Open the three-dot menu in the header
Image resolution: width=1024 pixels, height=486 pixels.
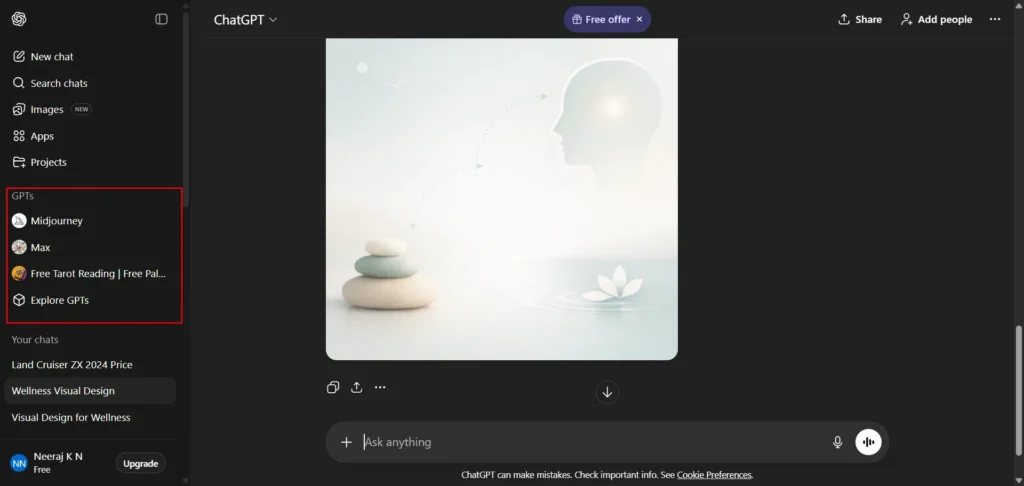coord(994,19)
